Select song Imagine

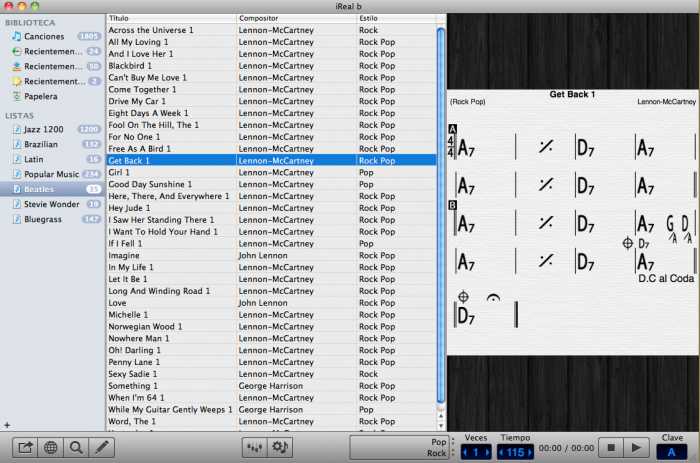click(x=271, y=255)
